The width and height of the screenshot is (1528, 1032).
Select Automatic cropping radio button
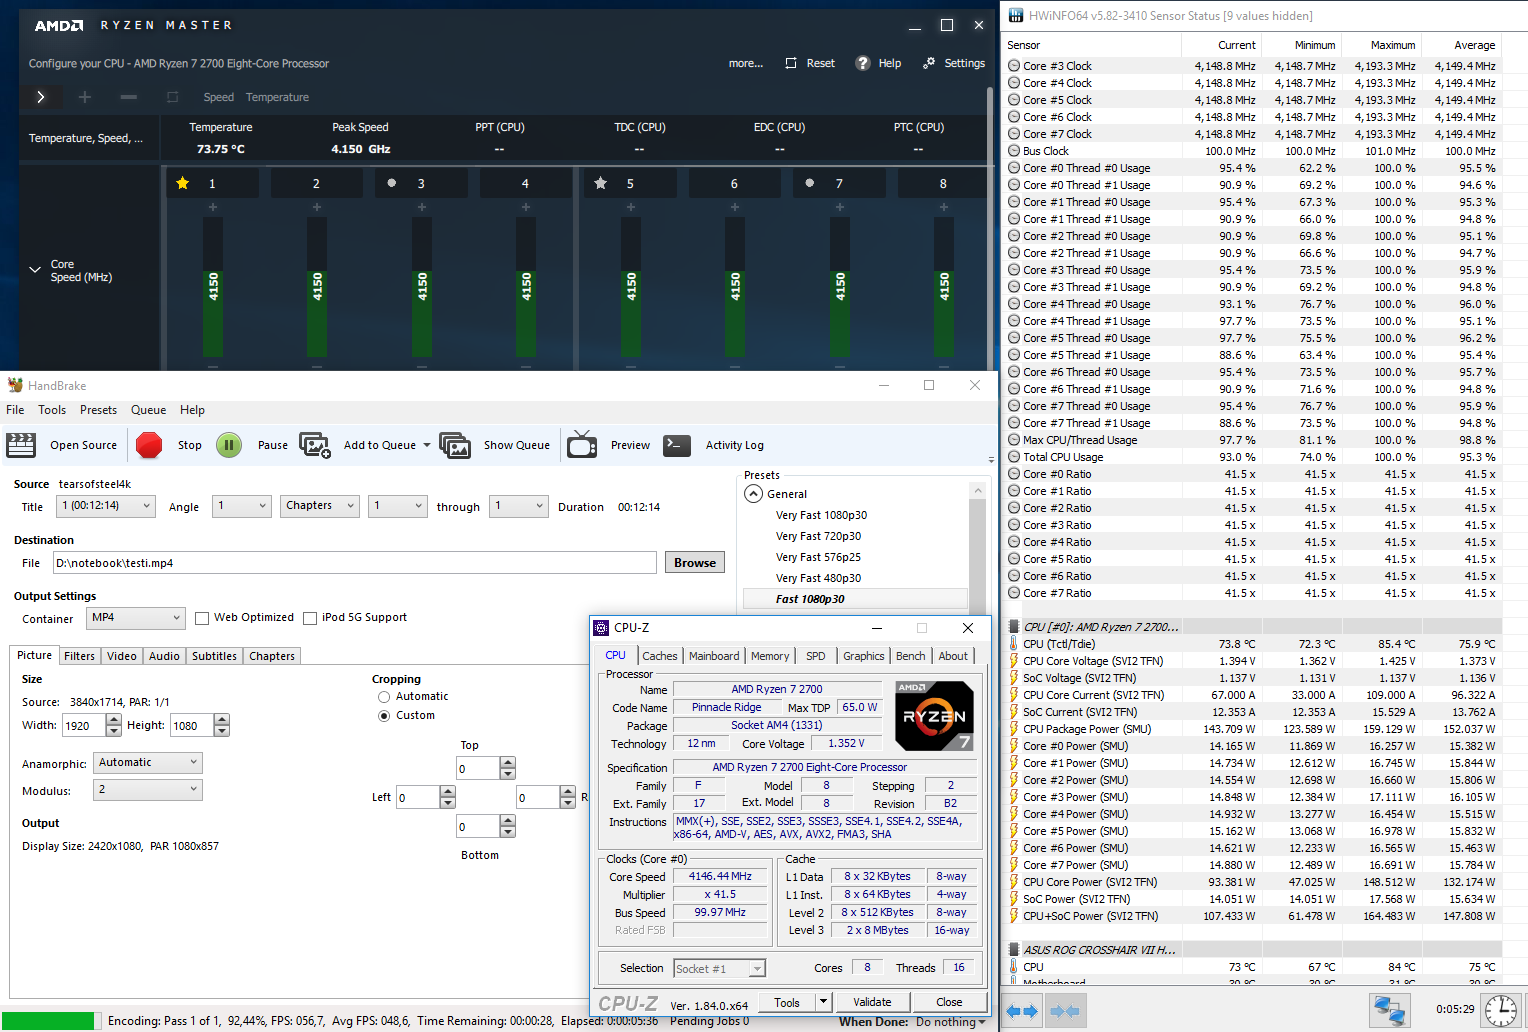[x=384, y=697]
